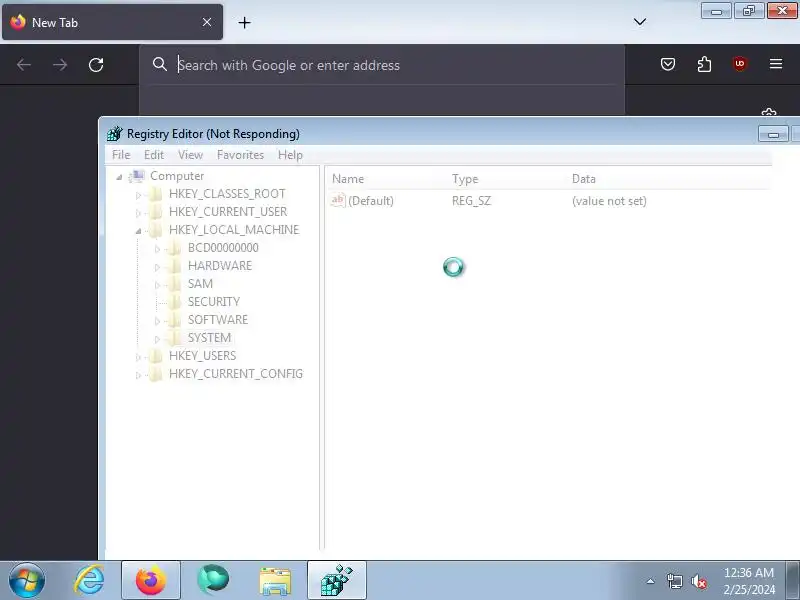Click muted volume tray icon
Screen dimensions: 800x600
(698, 581)
